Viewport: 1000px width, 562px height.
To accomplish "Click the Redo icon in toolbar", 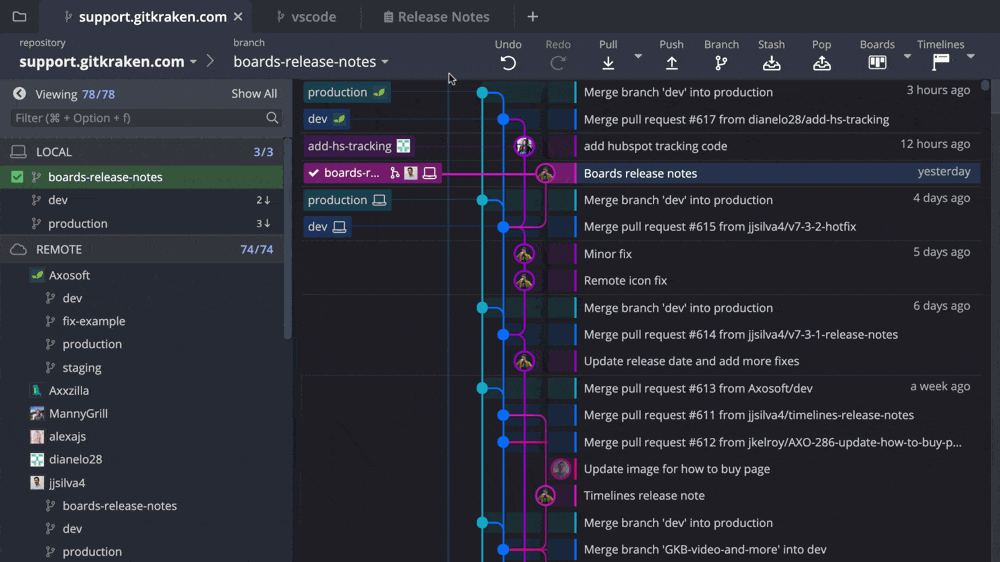I will (558, 63).
